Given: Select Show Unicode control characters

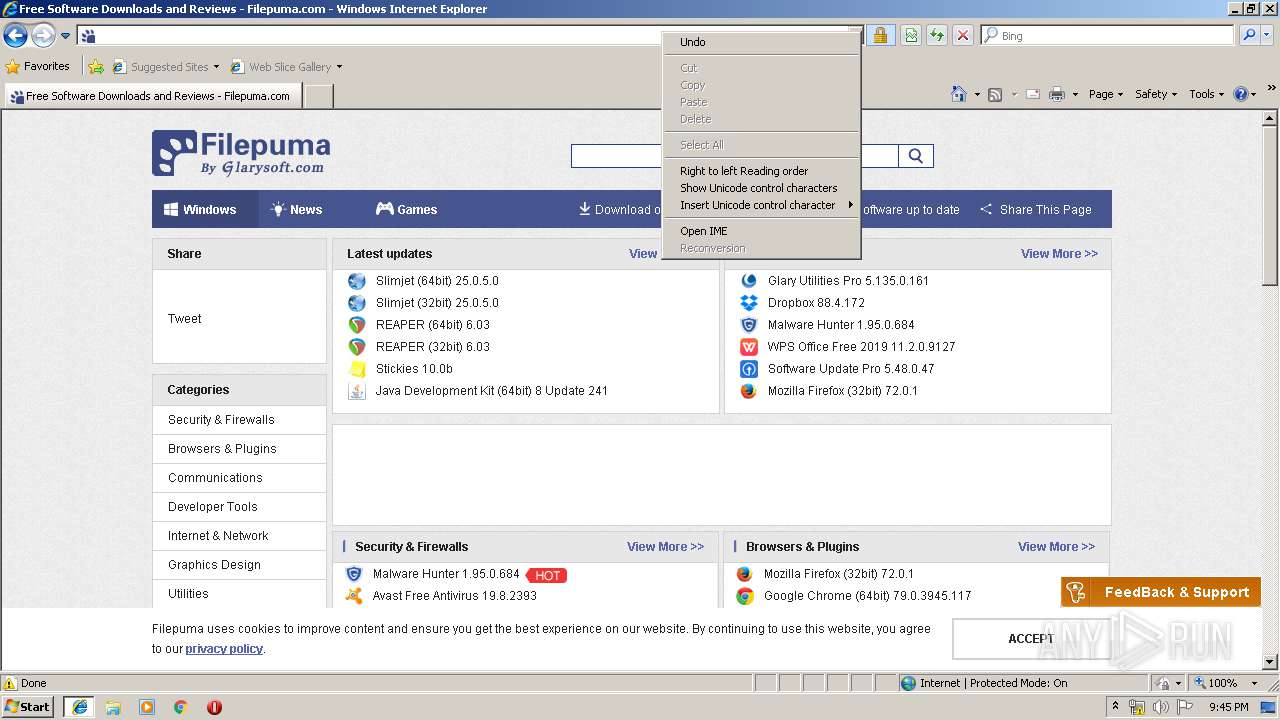Looking at the screenshot, I should [761, 188].
